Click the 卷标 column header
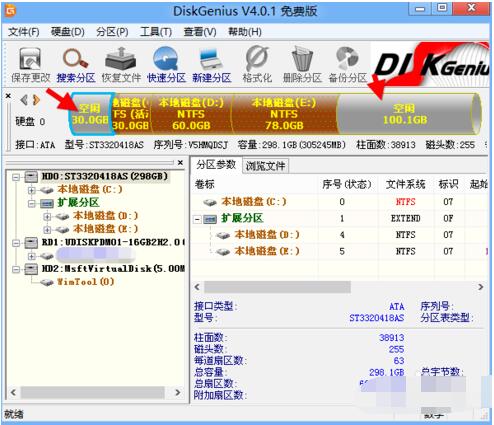Viewport: 494px width, 425px height. click(x=205, y=184)
